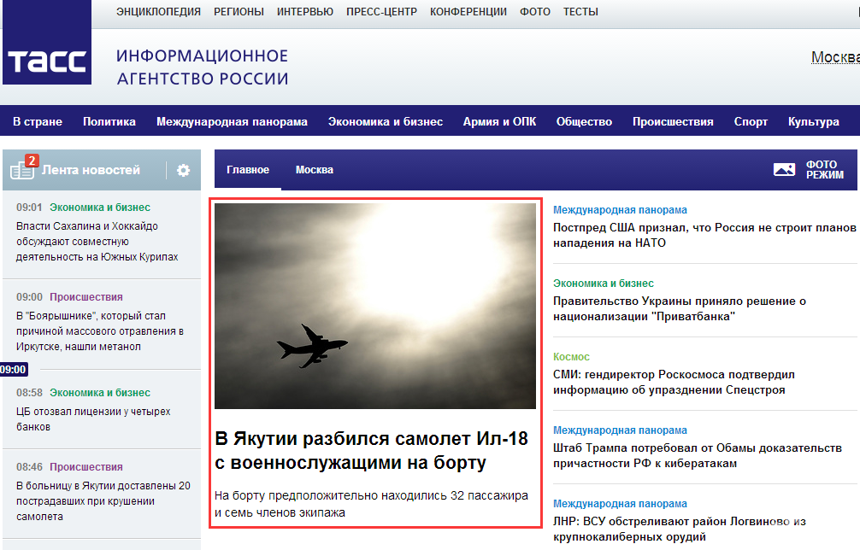Open Пресс-центр in top menu
This screenshot has width=860, height=550.
pyautogui.click(x=382, y=12)
